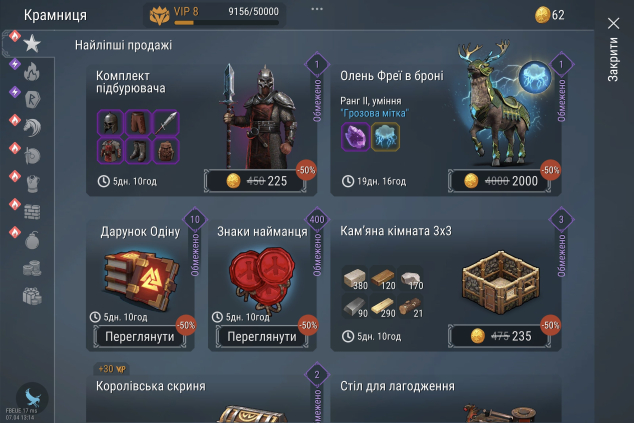Select the gift boxes category icon

(32, 296)
